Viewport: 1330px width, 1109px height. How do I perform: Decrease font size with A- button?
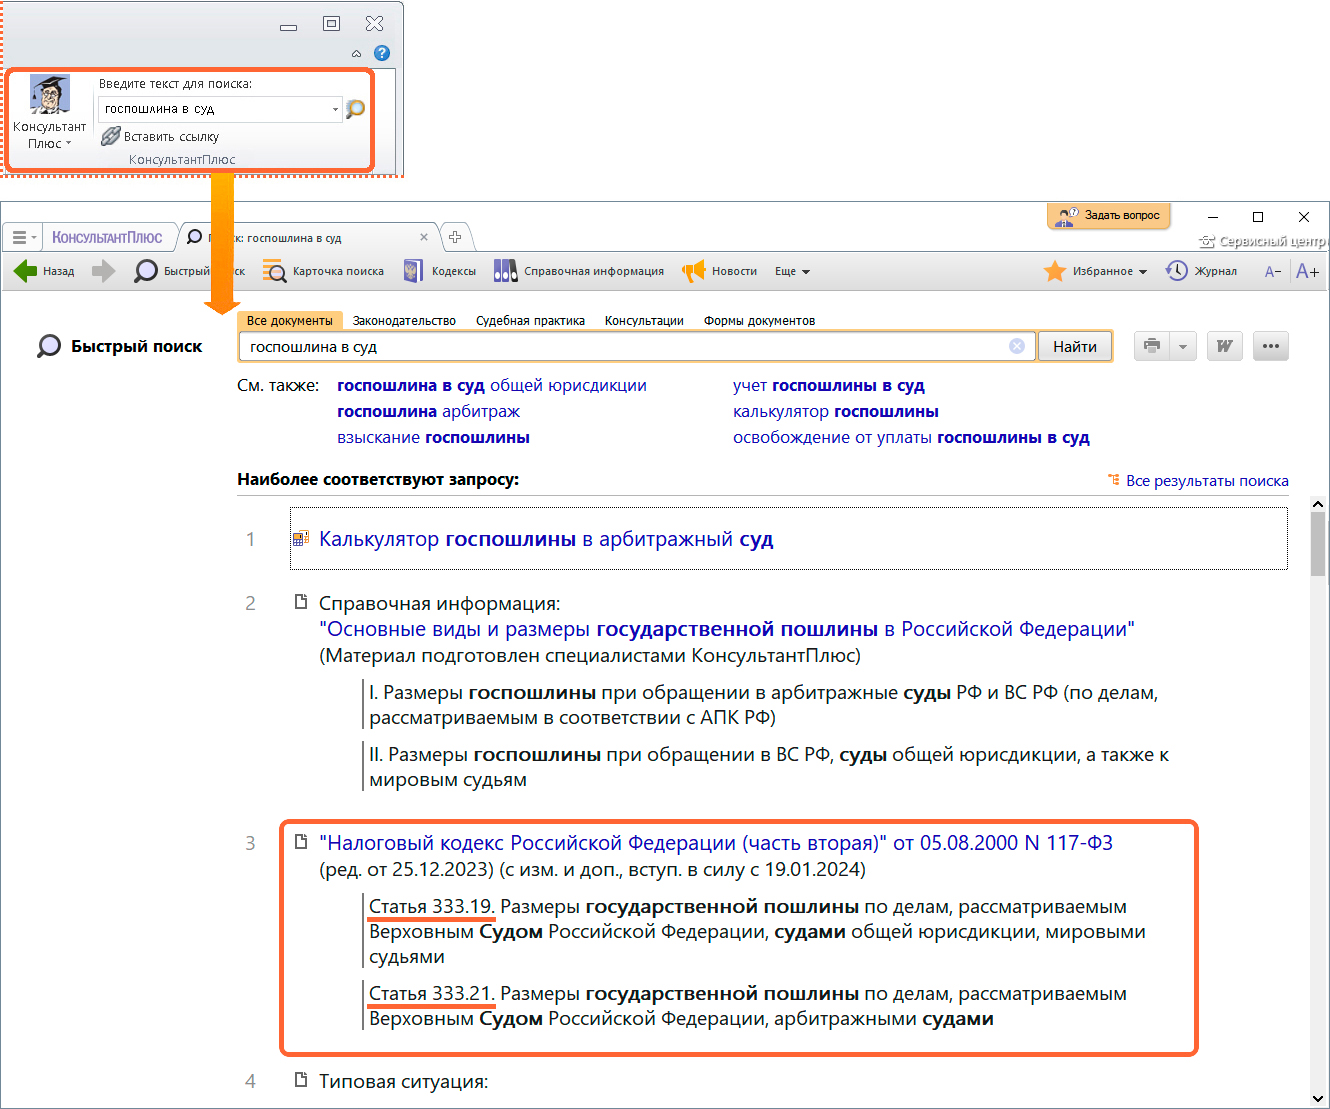1272,271
